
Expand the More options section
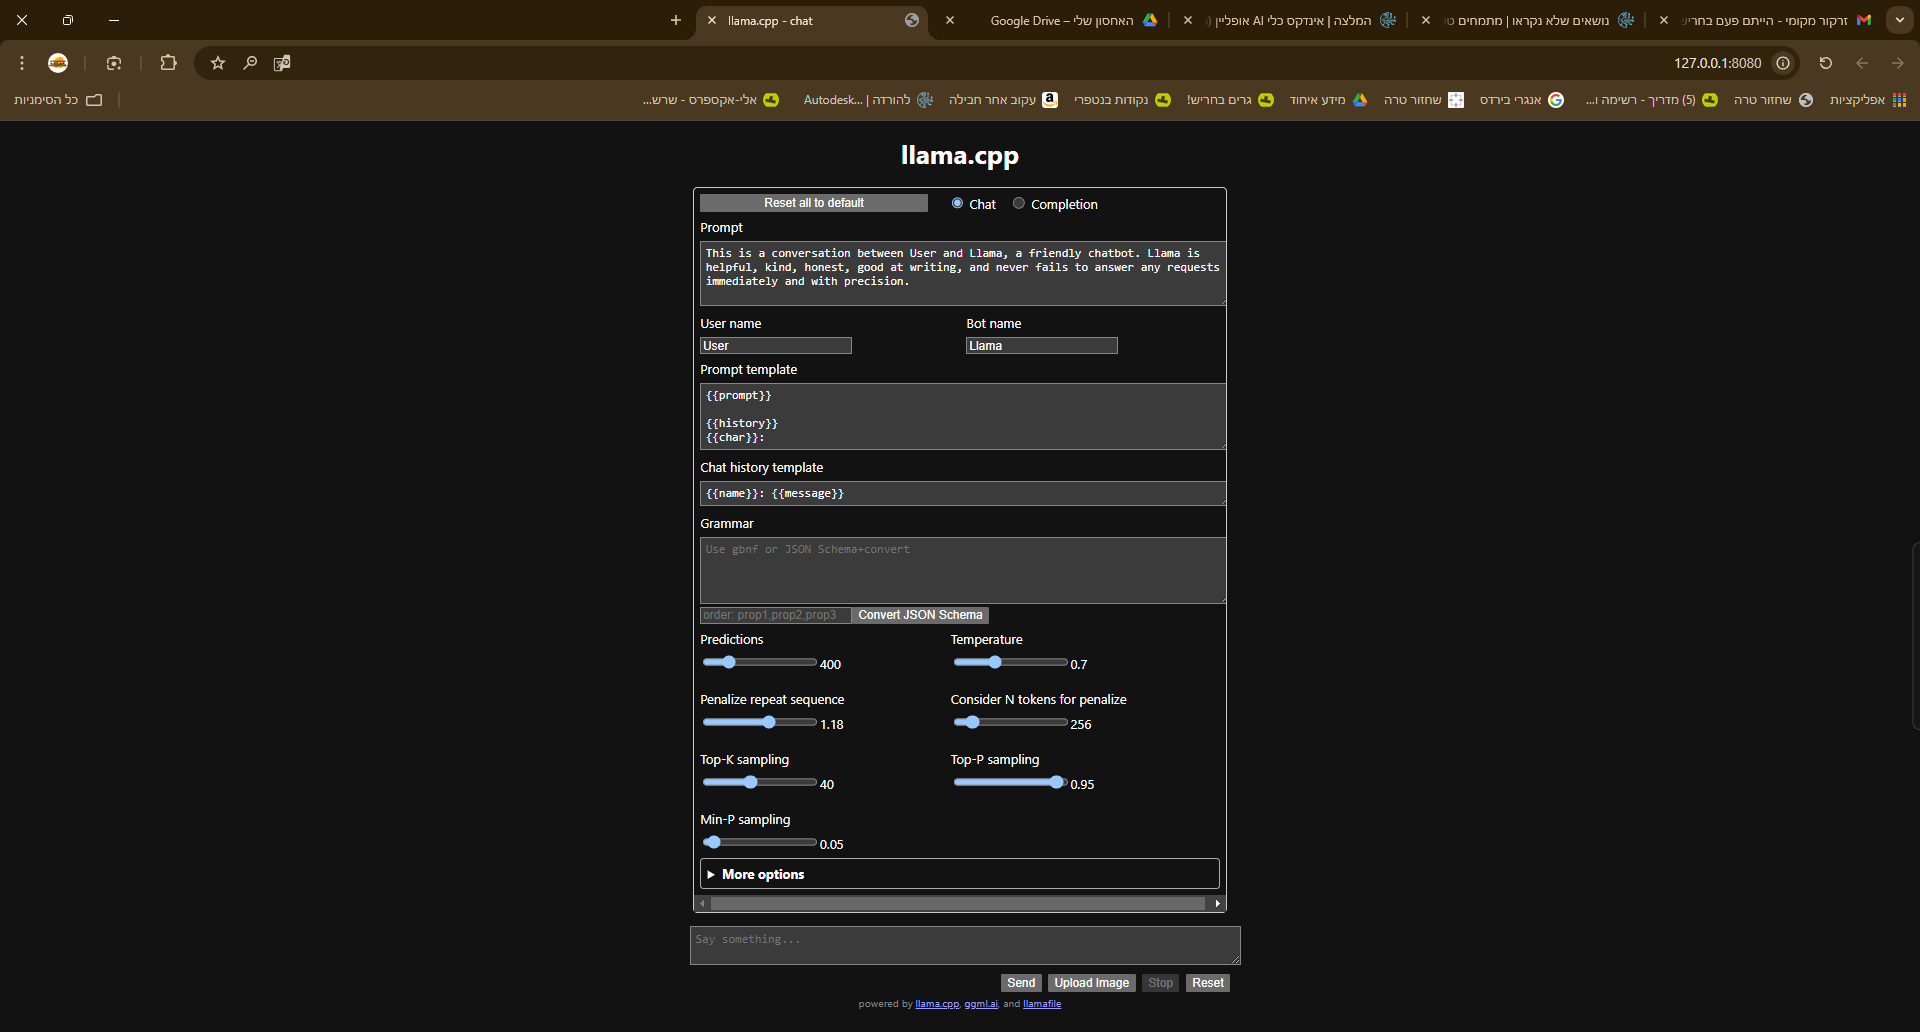960,874
